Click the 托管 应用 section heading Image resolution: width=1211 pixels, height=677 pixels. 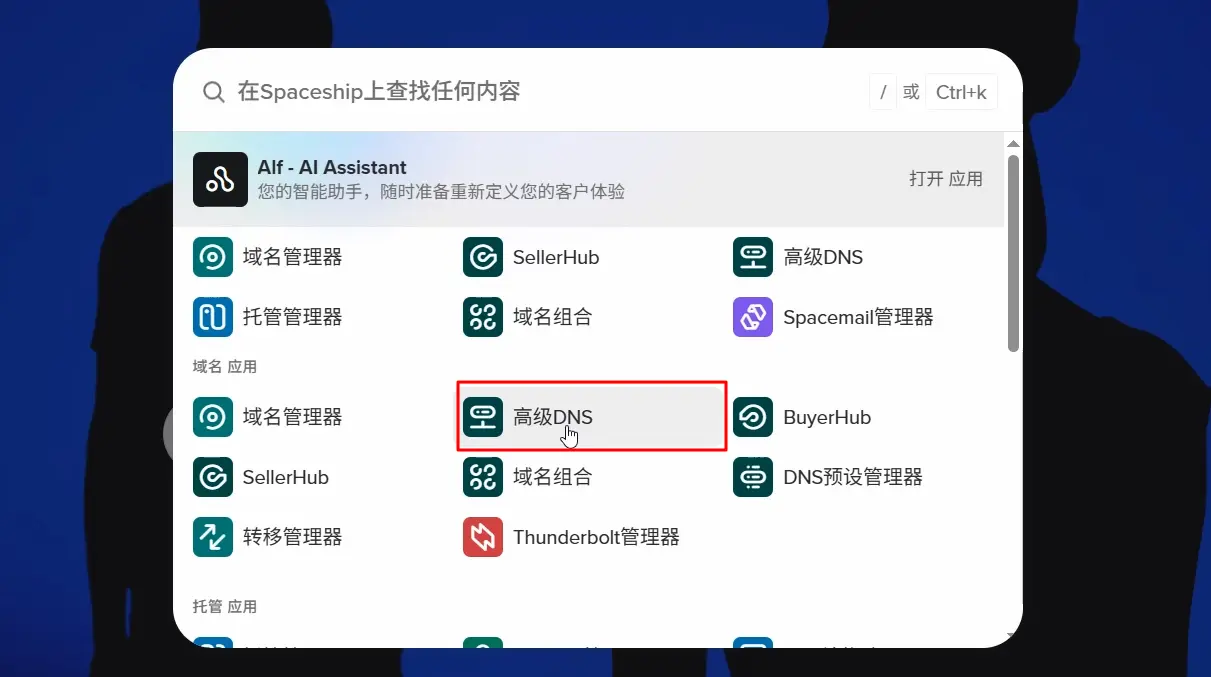pyautogui.click(x=225, y=607)
